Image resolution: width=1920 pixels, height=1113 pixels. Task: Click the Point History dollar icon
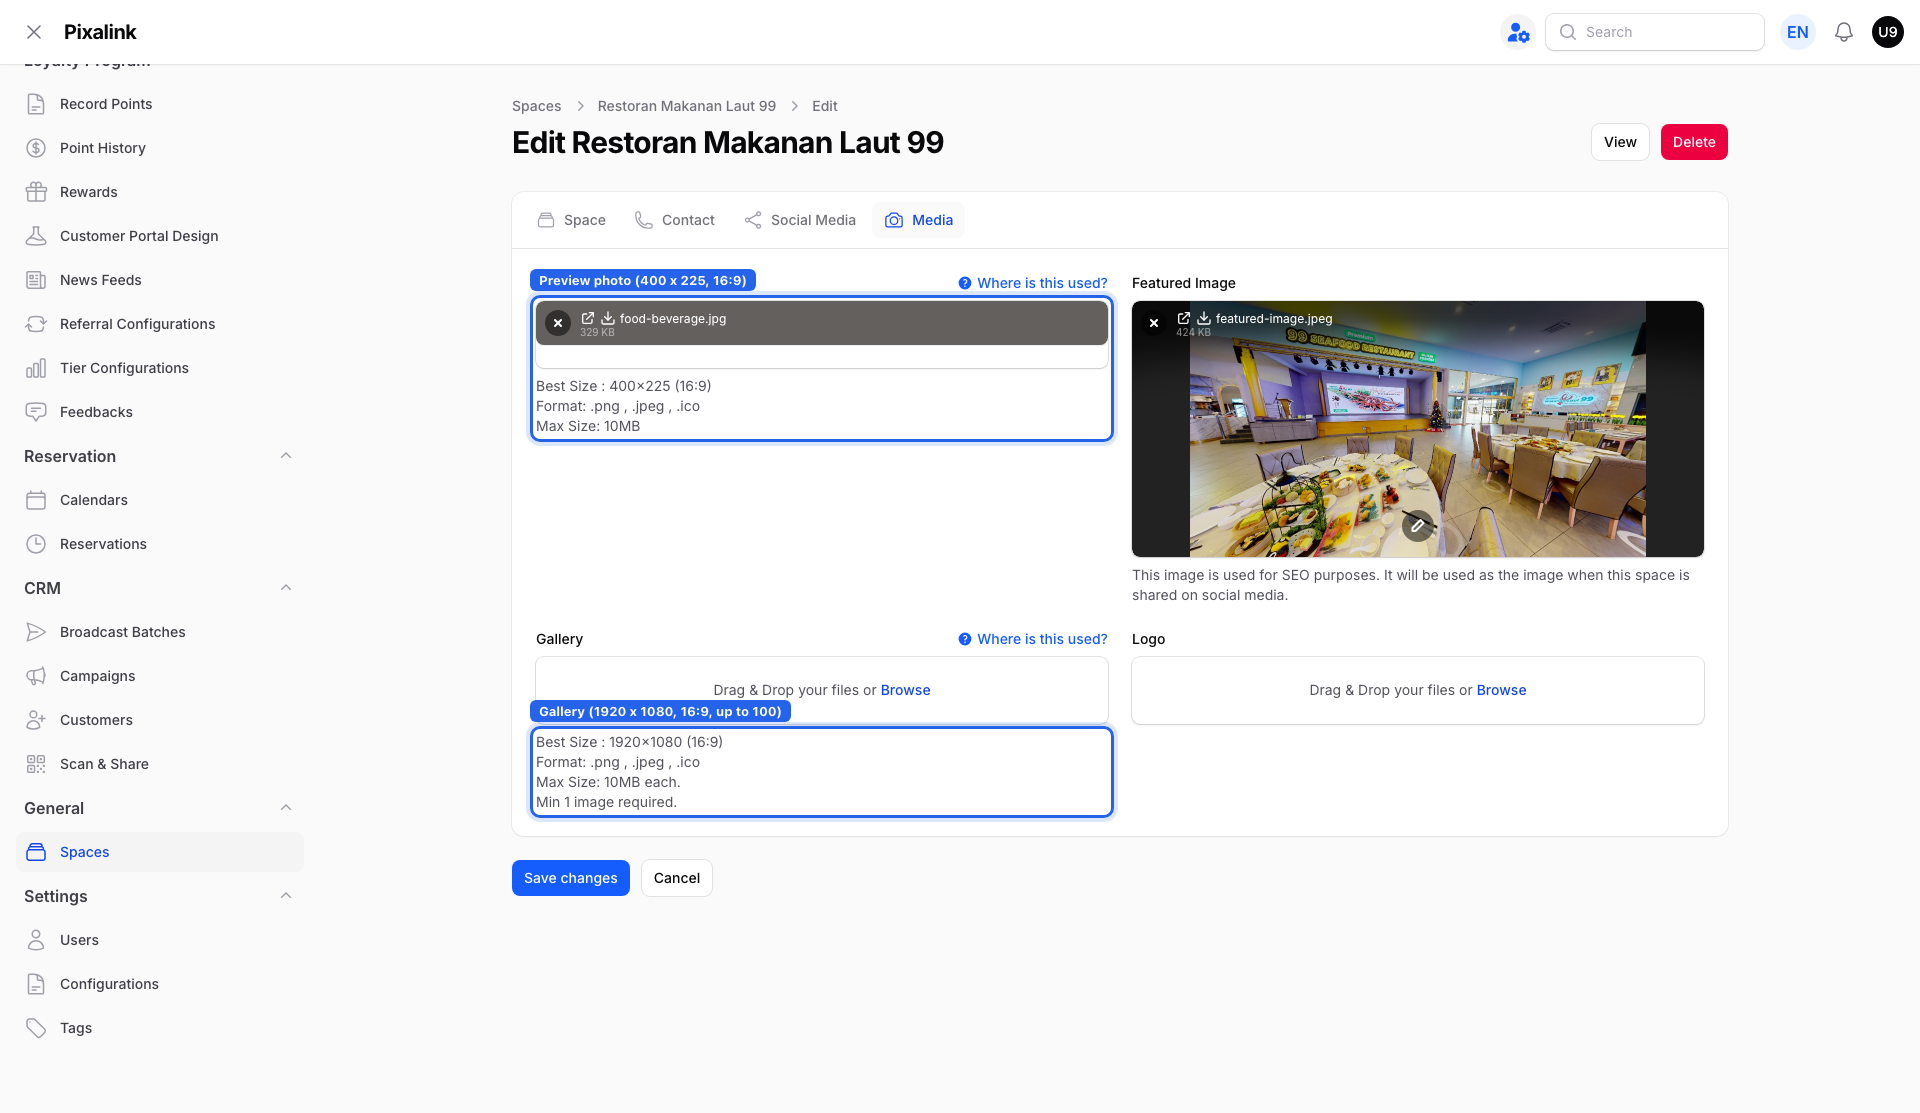(x=36, y=148)
